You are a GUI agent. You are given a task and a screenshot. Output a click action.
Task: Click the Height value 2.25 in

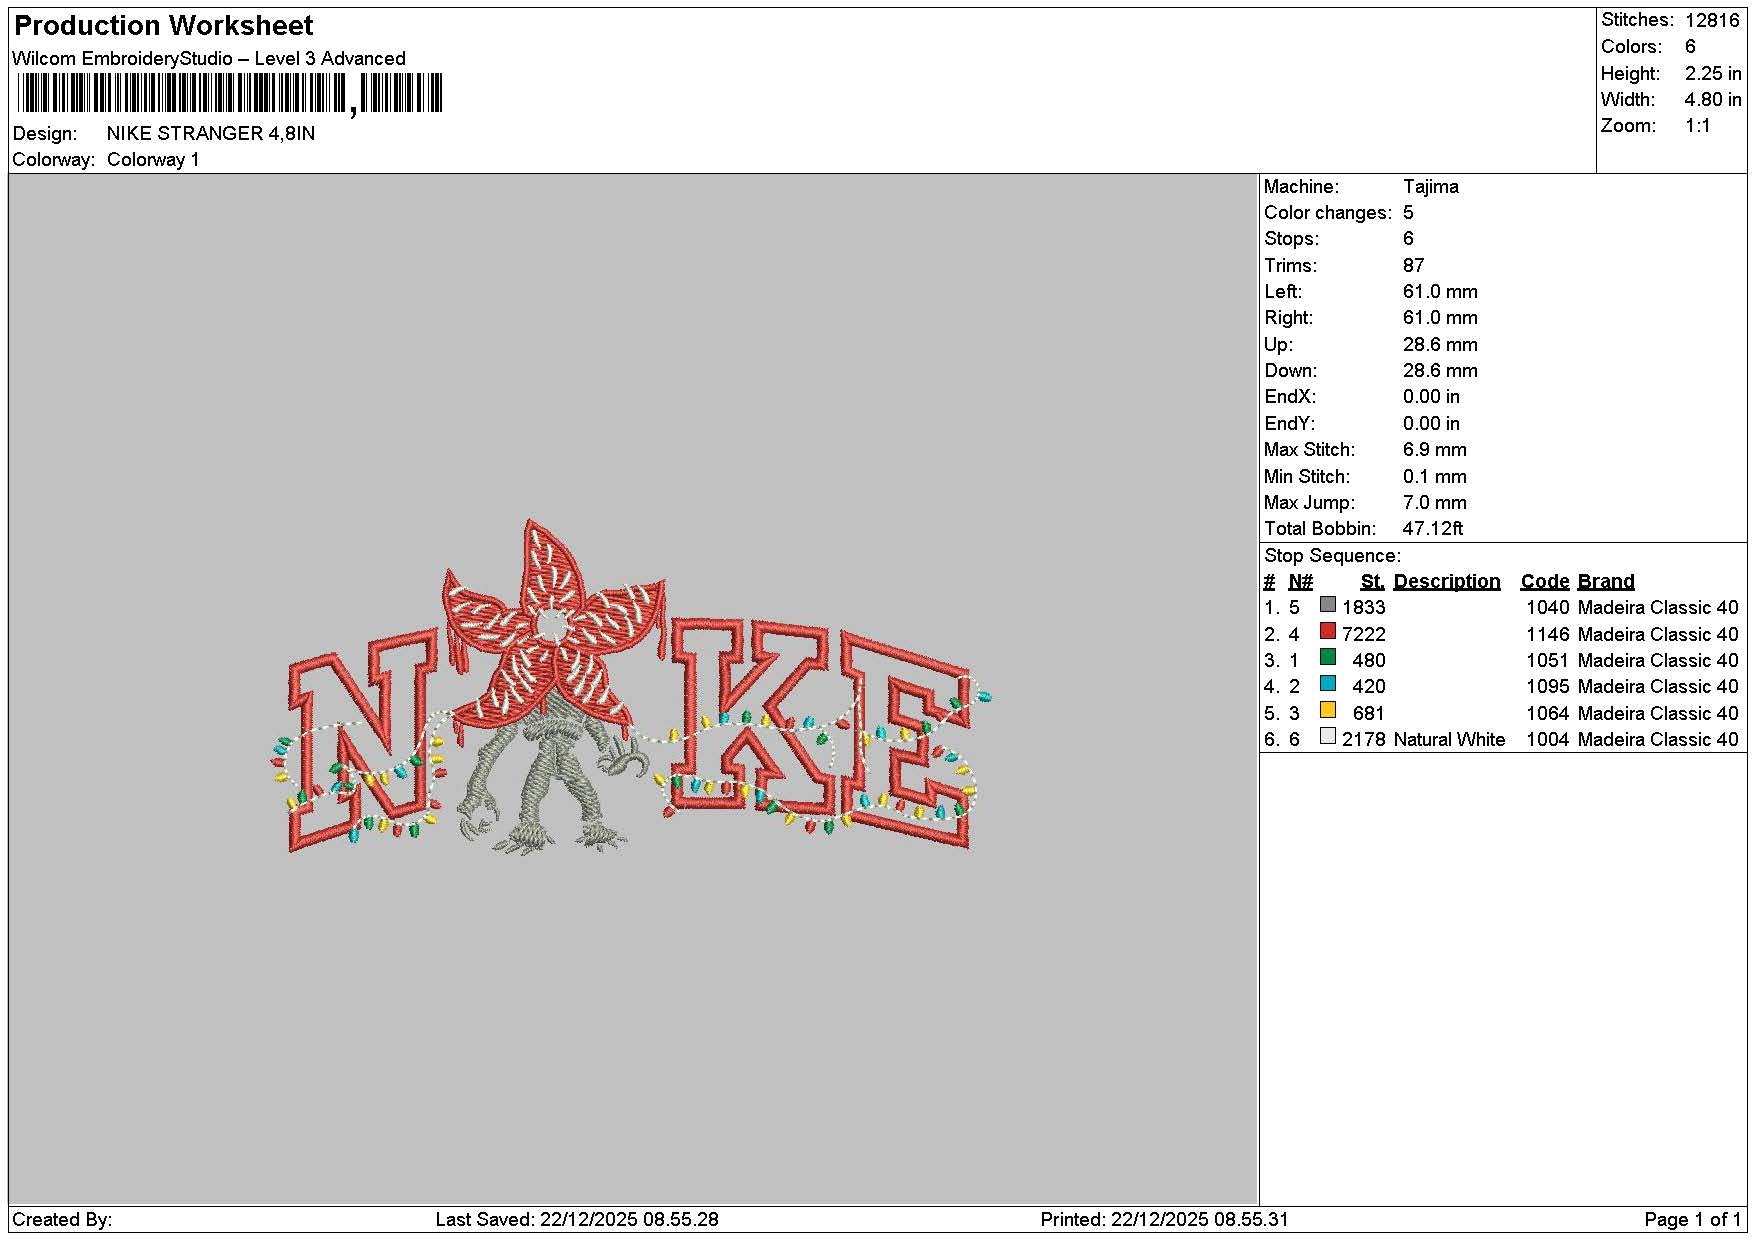click(x=1712, y=74)
